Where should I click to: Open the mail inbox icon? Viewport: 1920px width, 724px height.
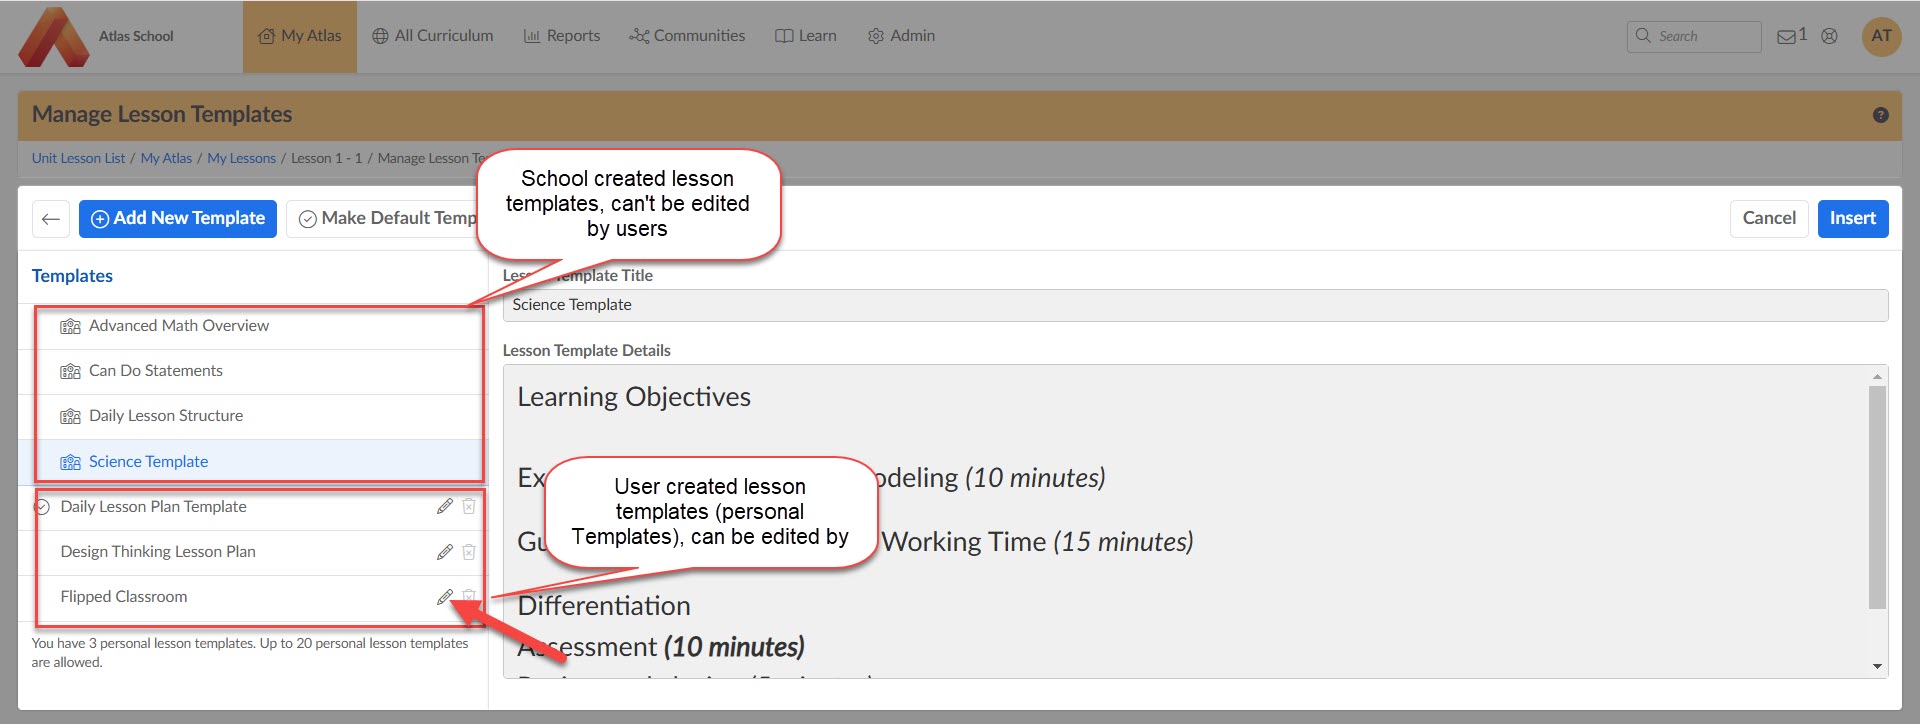(1786, 37)
